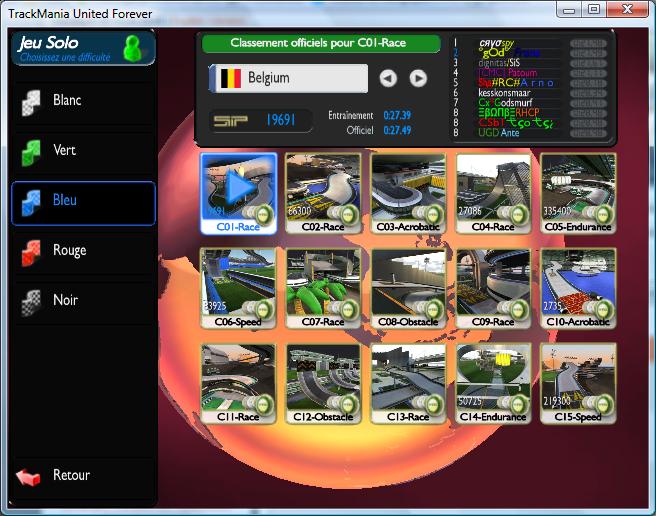The image size is (656, 516).
Task: Click the white Blanc difficulty flag icon
Action: tap(31, 101)
